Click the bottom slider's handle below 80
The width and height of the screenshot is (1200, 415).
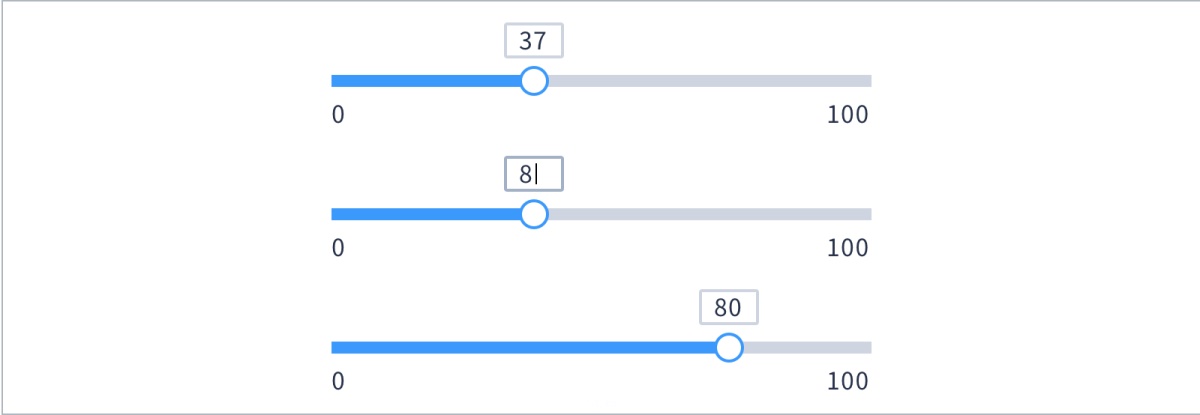click(x=729, y=347)
